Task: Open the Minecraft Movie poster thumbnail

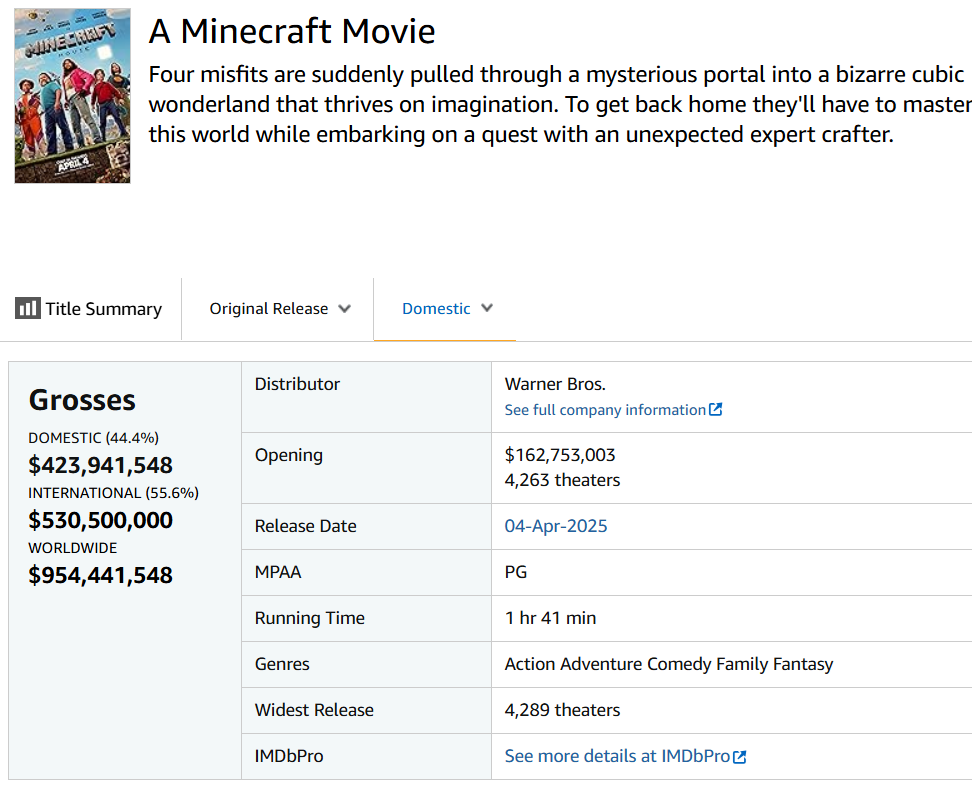Action: coord(73,95)
